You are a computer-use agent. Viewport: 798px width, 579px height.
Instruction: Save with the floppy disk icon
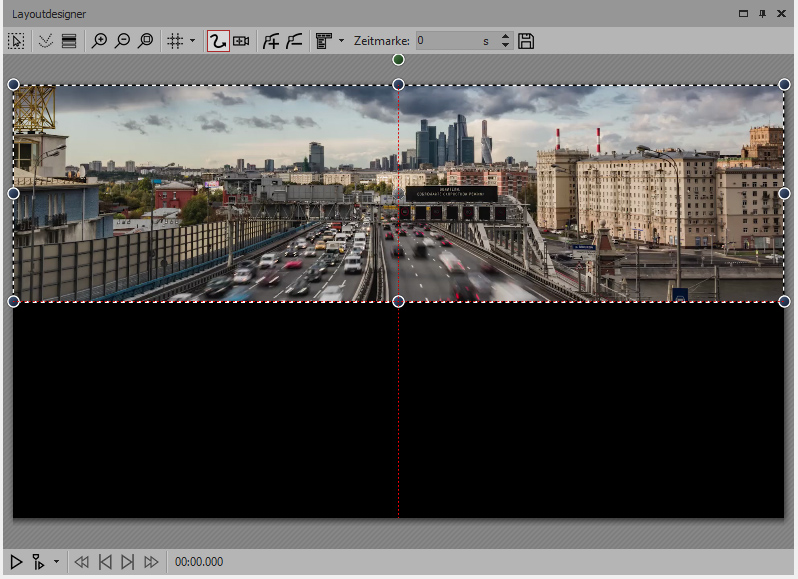pos(526,41)
